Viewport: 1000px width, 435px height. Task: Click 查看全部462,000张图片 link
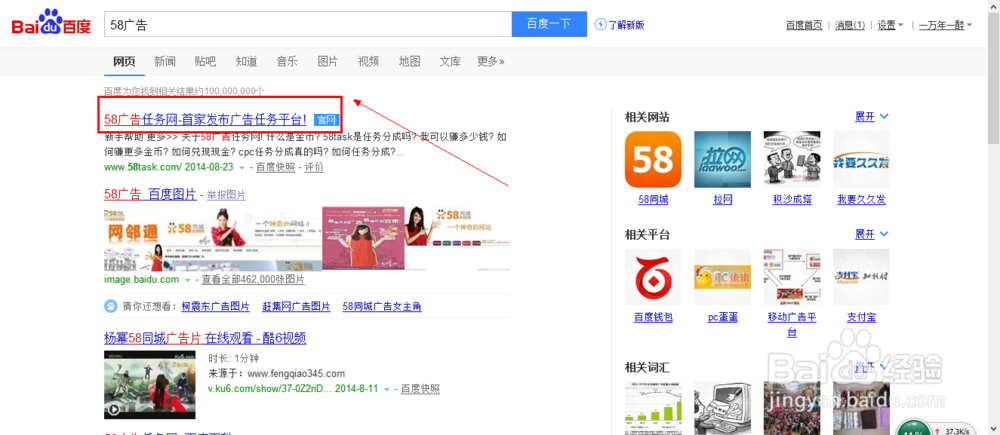(253, 280)
